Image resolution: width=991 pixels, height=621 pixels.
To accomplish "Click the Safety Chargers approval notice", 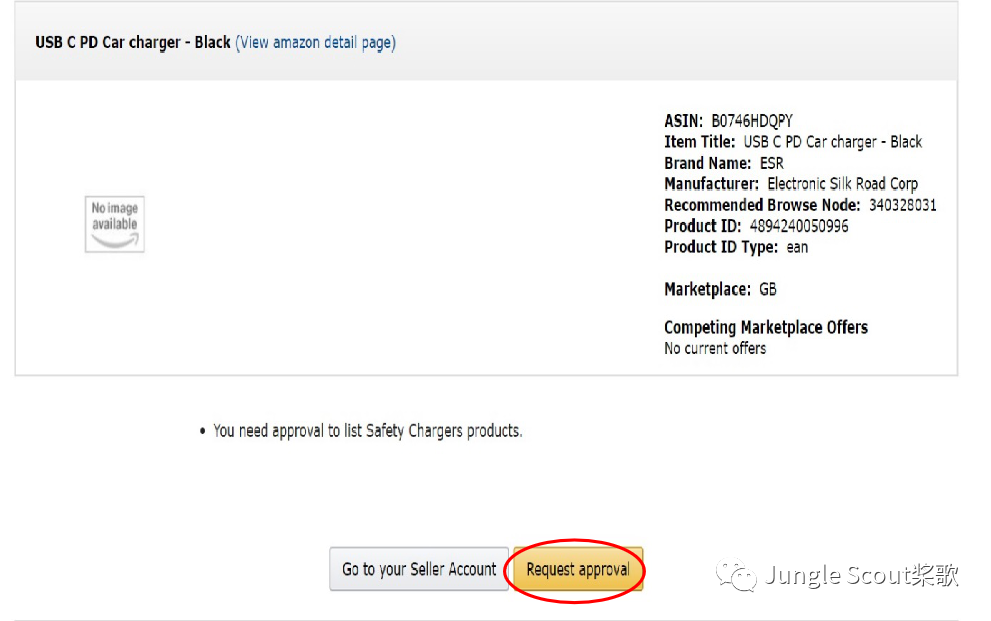I will 367,431.
